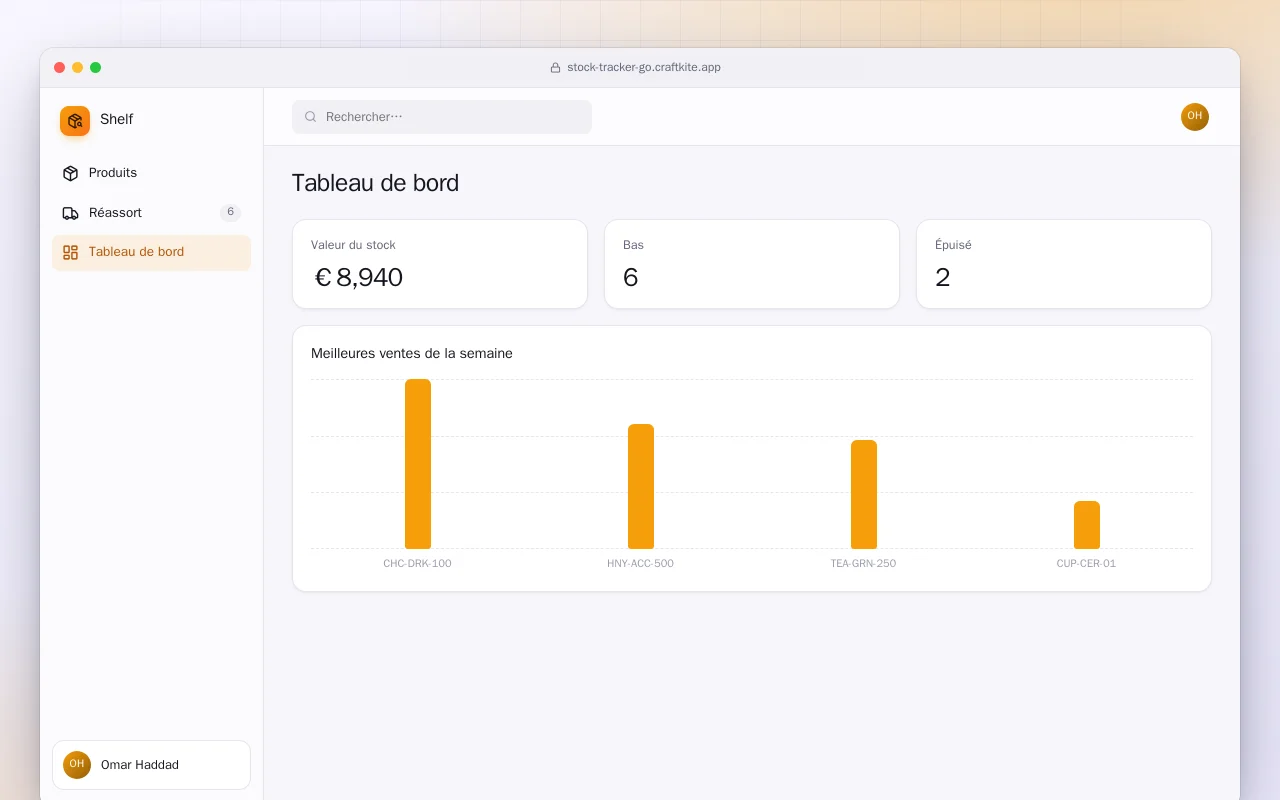Open the Épuisé stock card
The width and height of the screenshot is (1280, 800).
[1064, 264]
